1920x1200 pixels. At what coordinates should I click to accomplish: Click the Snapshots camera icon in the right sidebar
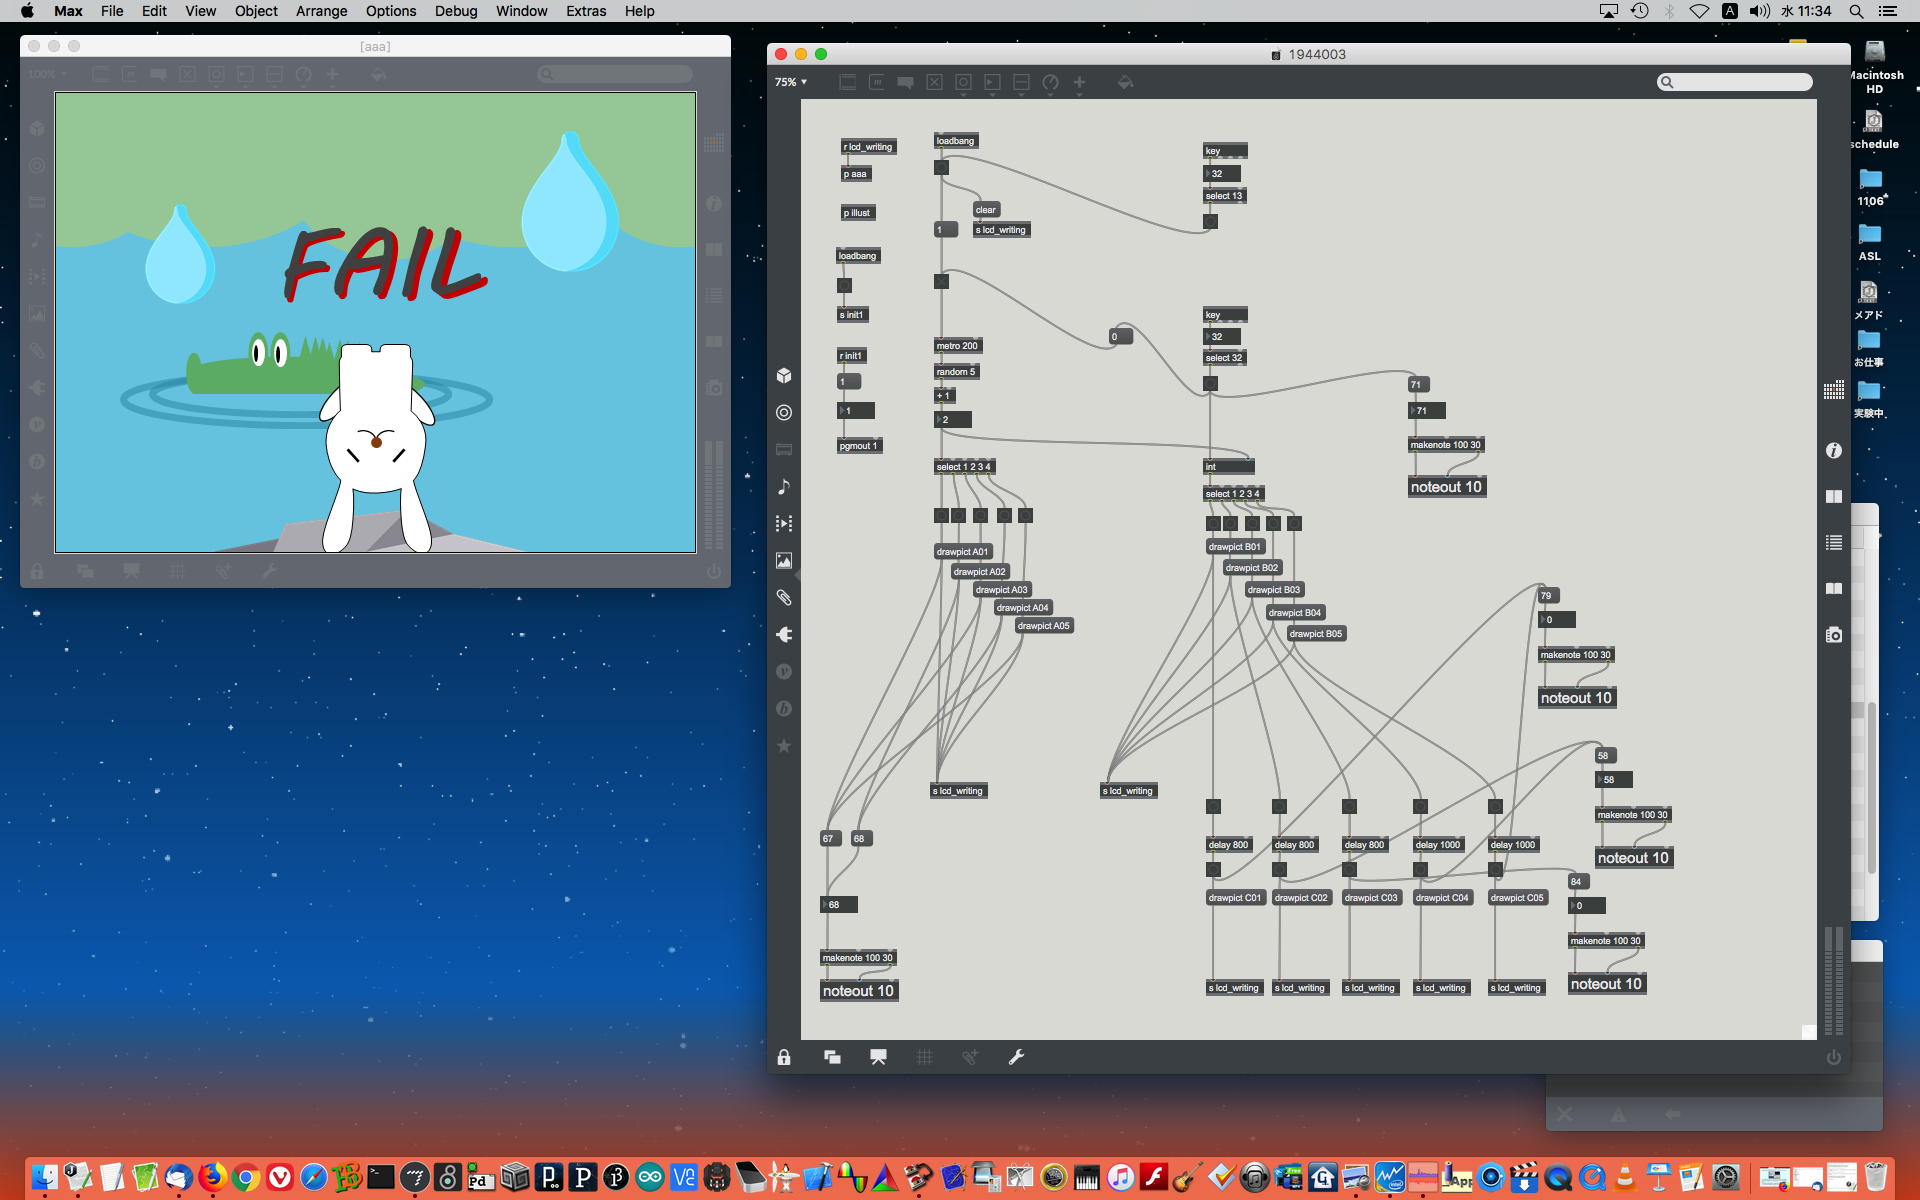(x=1833, y=635)
